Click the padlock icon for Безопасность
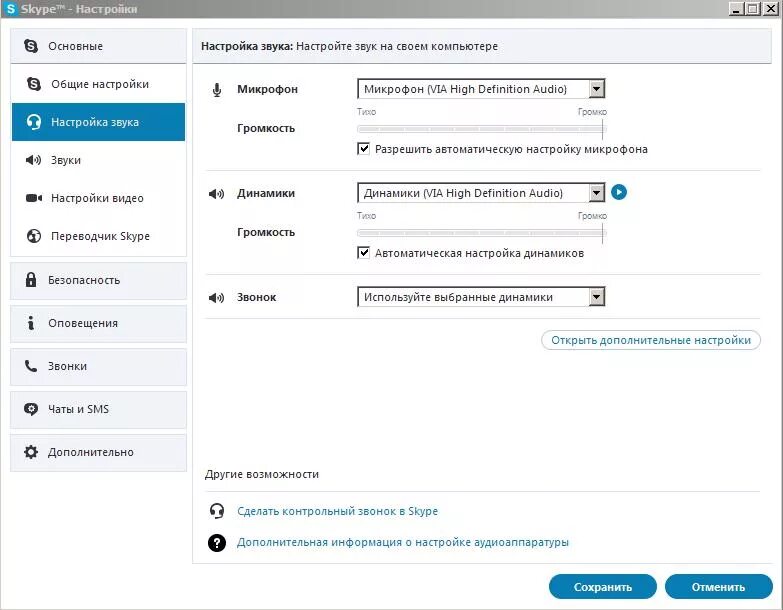This screenshot has width=783, height=610. 31,280
